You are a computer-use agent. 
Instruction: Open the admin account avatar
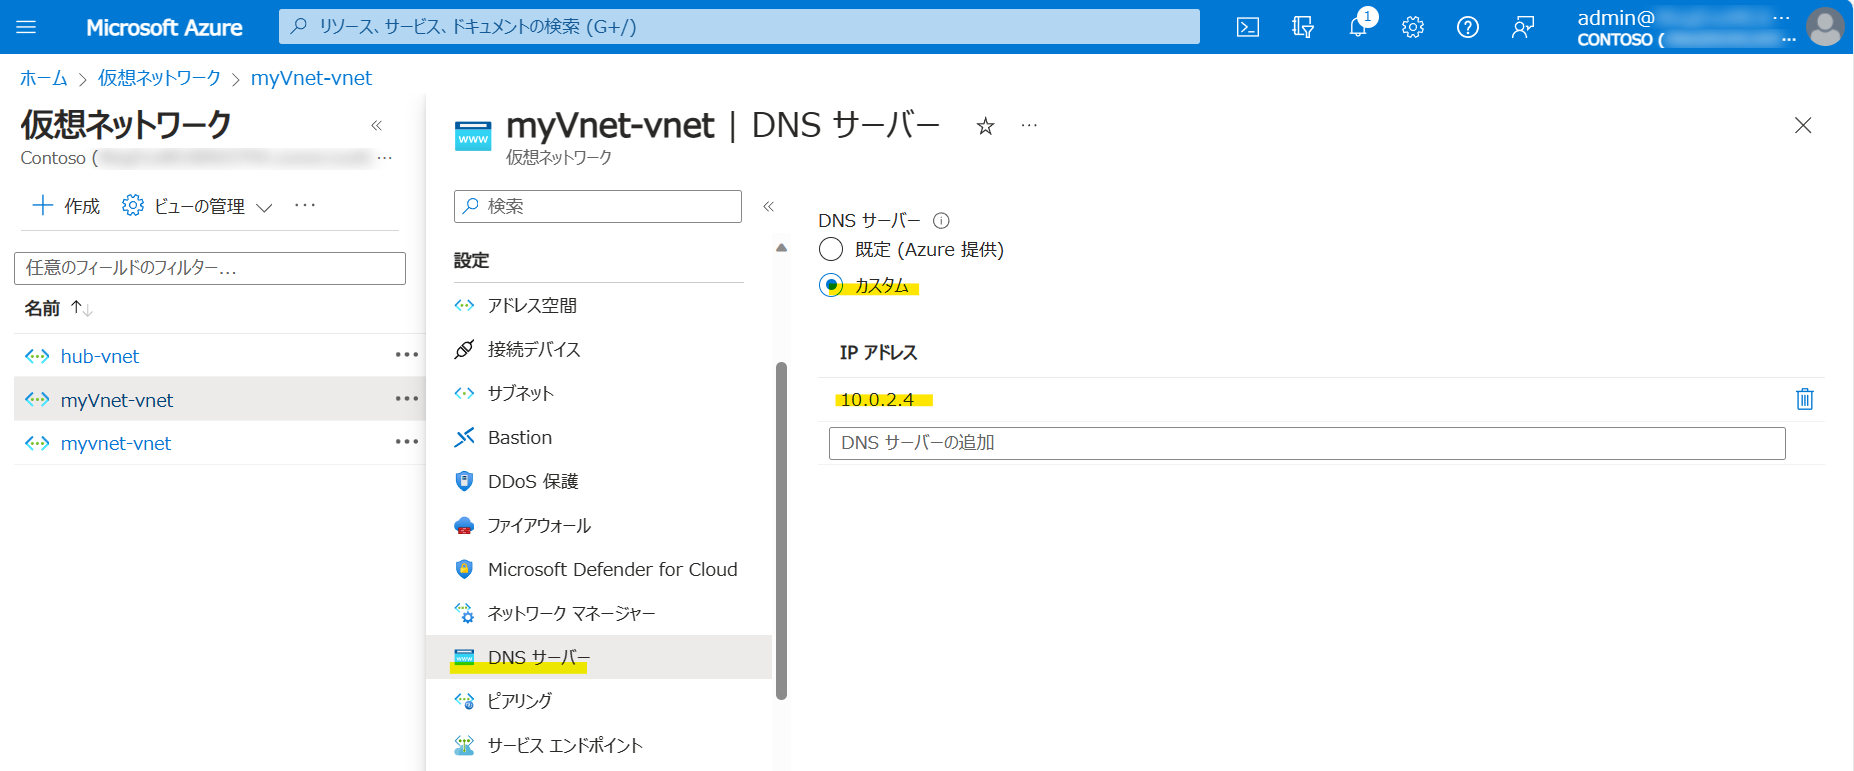pyautogui.click(x=1825, y=27)
